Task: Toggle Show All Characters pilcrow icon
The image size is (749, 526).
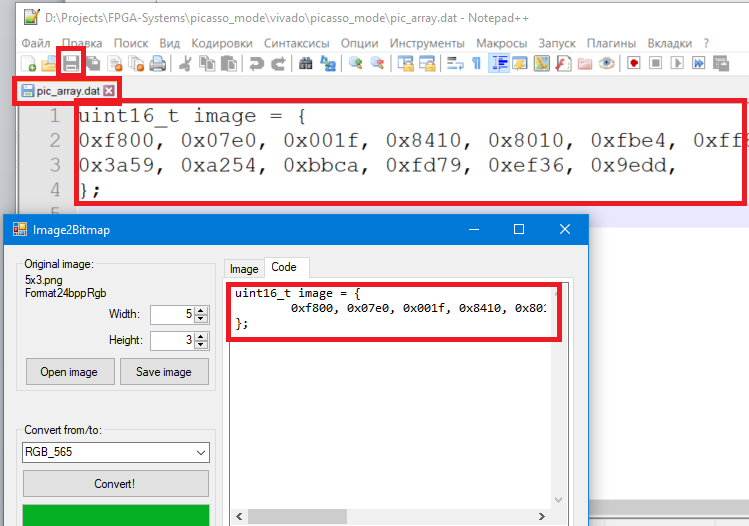Action: [x=476, y=63]
